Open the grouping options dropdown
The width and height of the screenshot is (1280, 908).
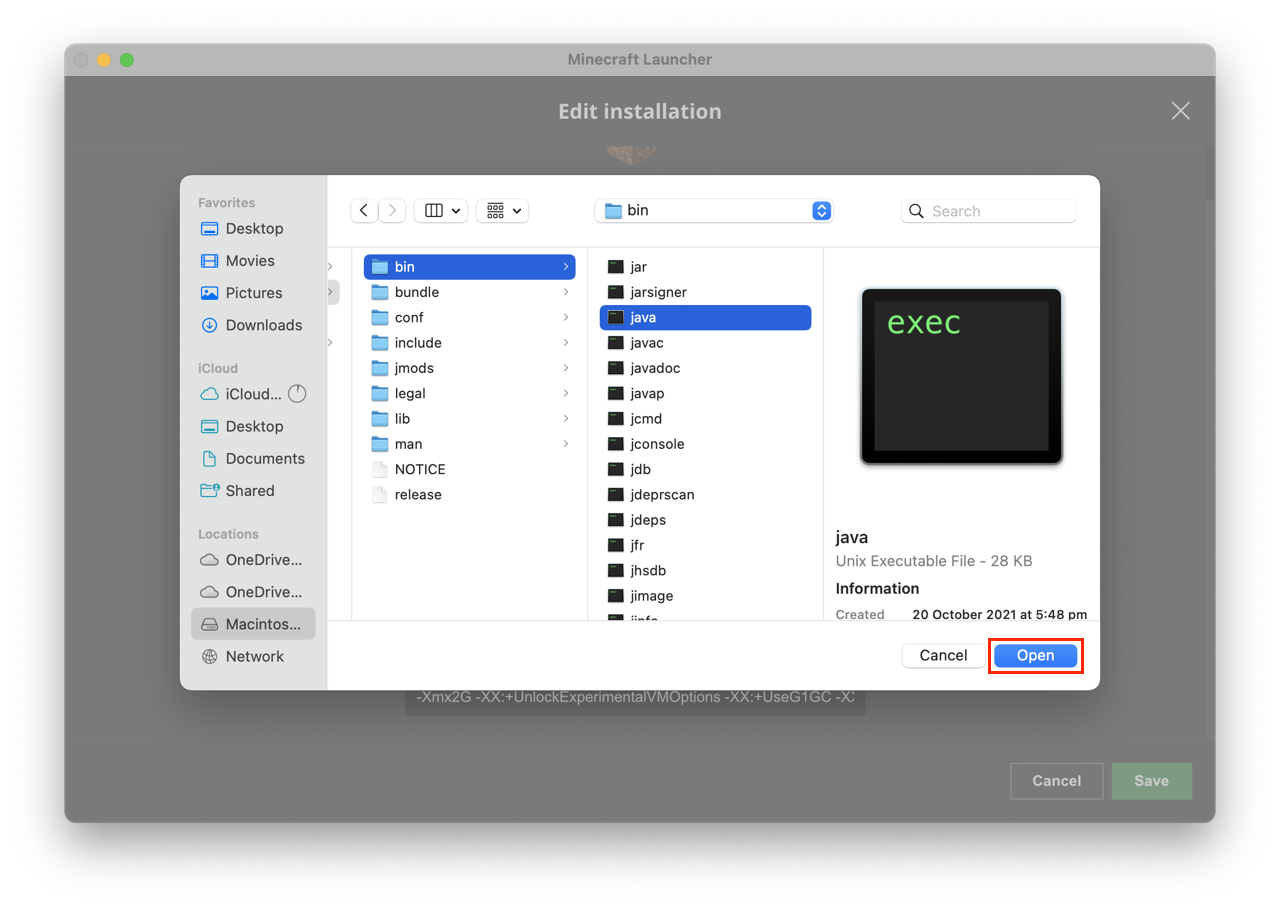coord(502,210)
